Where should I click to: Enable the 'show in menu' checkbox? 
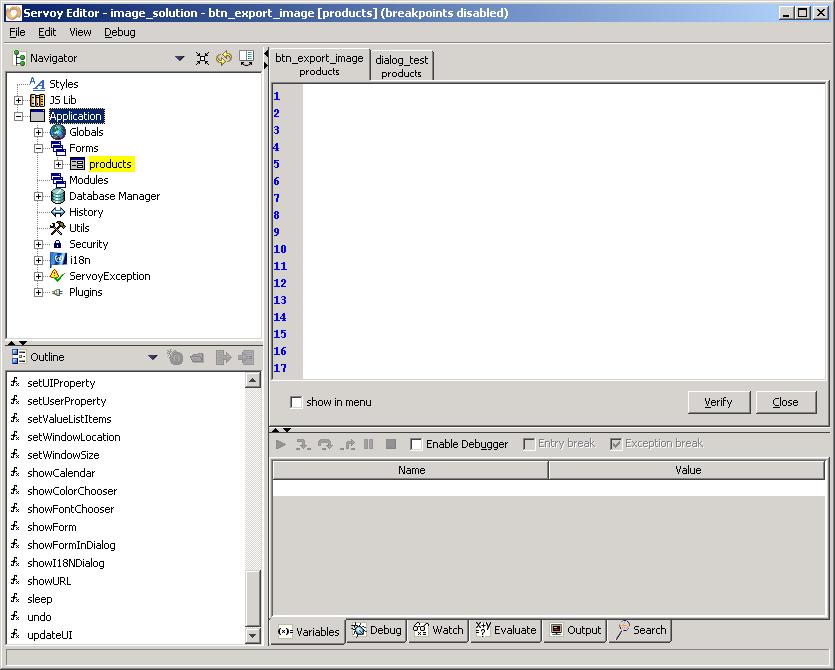[296, 402]
